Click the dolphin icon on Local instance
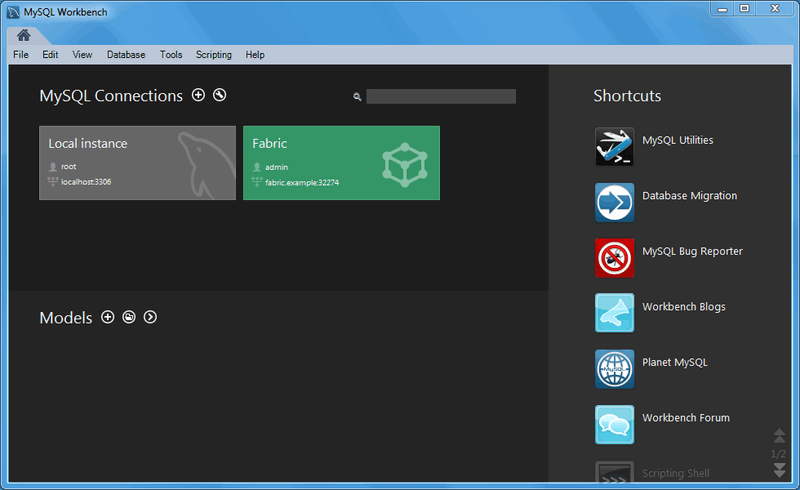This screenshot has height=490, width=800. click(x=205, y=165)
